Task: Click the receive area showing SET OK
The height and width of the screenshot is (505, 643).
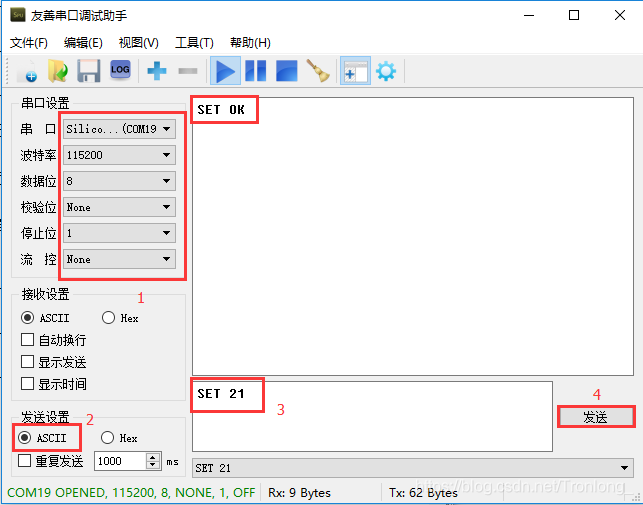Action: point(413,236)
